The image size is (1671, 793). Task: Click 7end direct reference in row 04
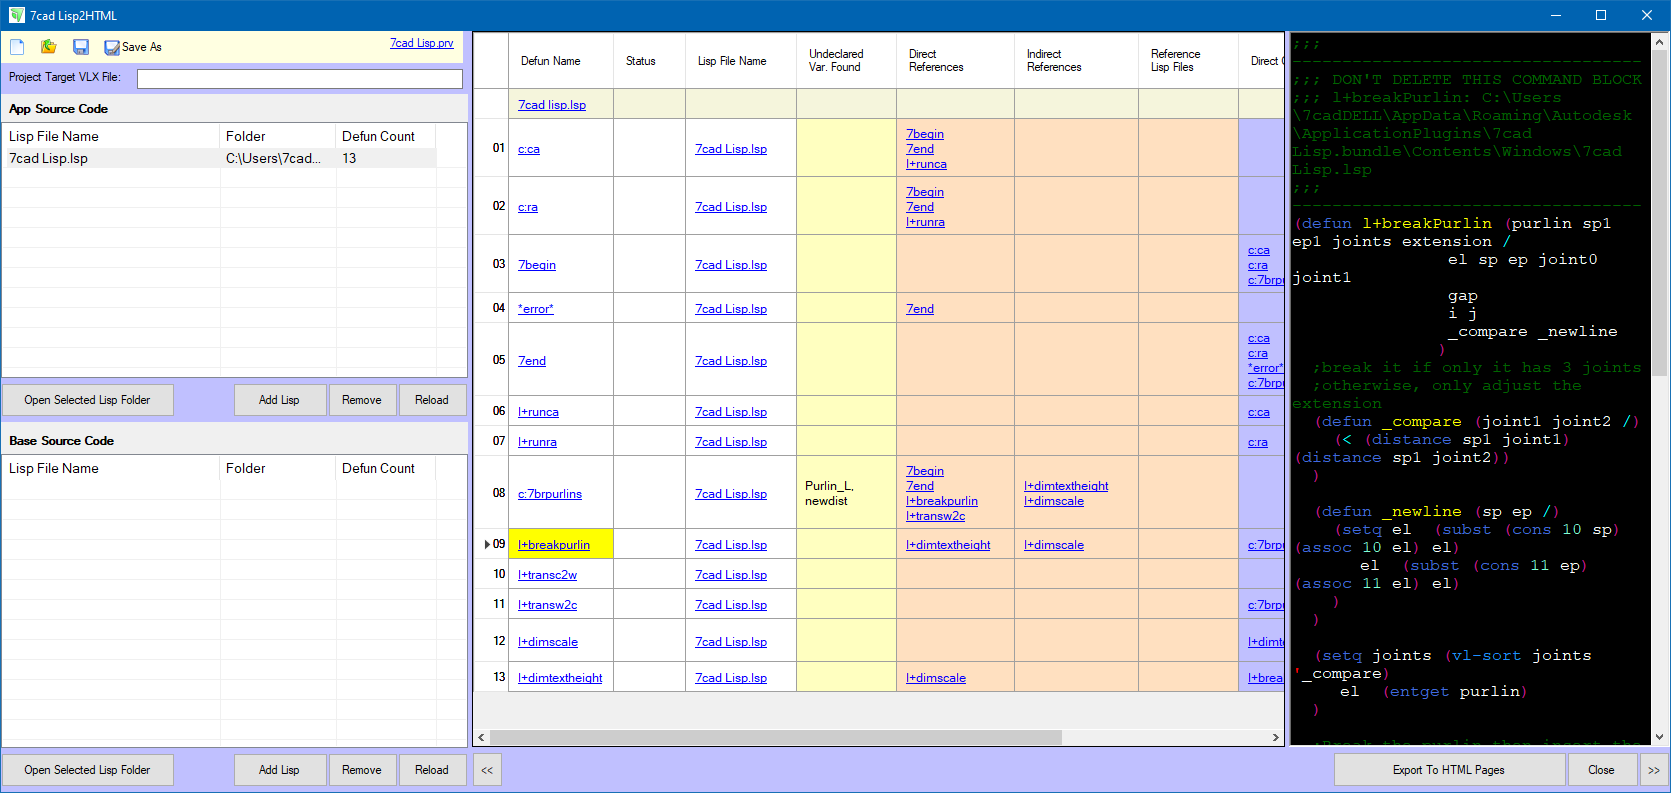(x=920, y=309)
